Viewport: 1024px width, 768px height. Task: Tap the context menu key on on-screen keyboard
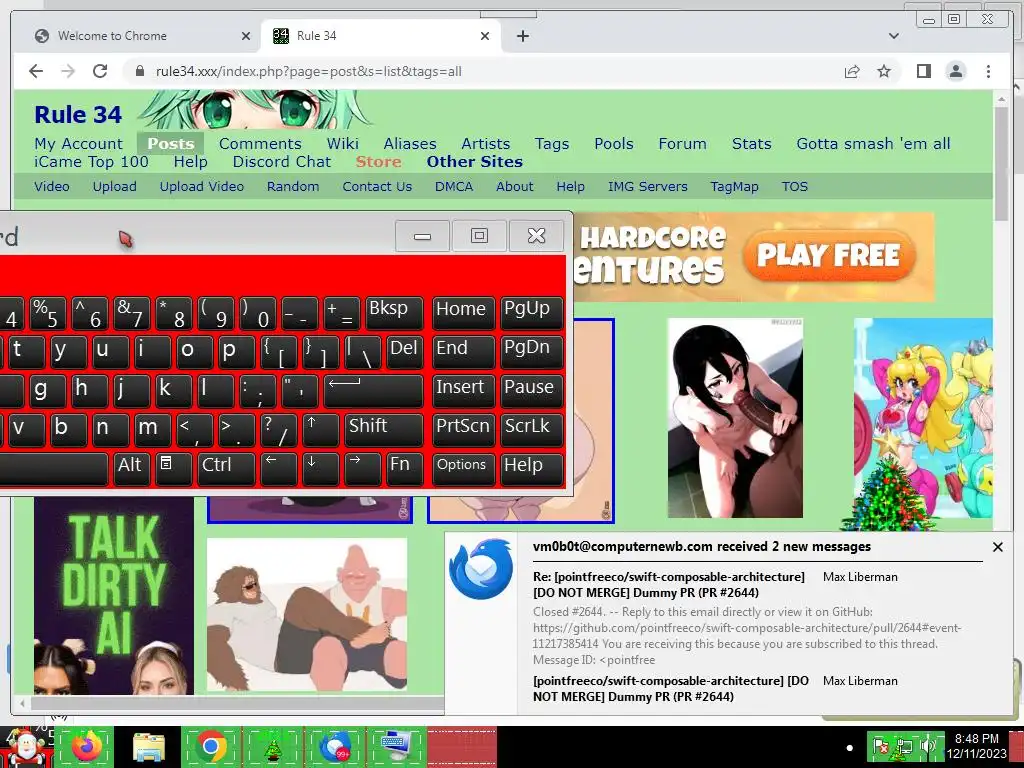click(x=174, y=470)
